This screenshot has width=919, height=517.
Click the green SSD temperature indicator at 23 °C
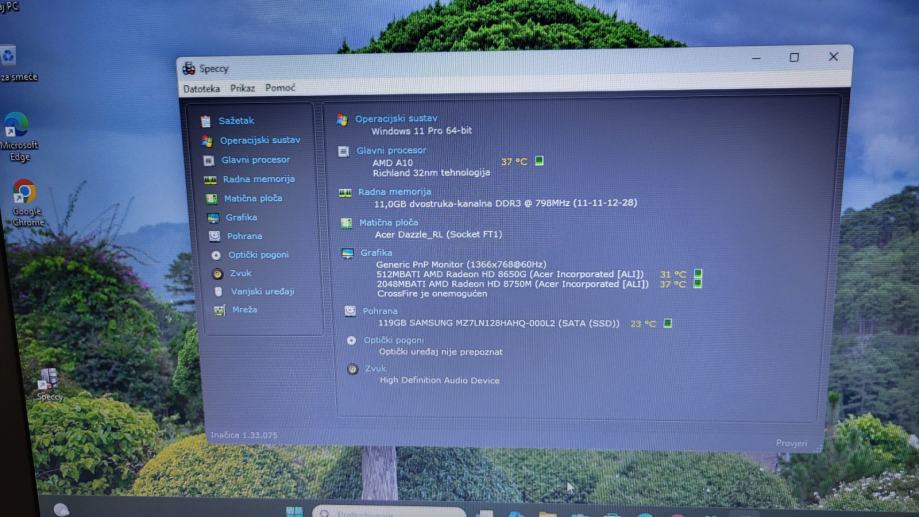[x=668, y=323]
